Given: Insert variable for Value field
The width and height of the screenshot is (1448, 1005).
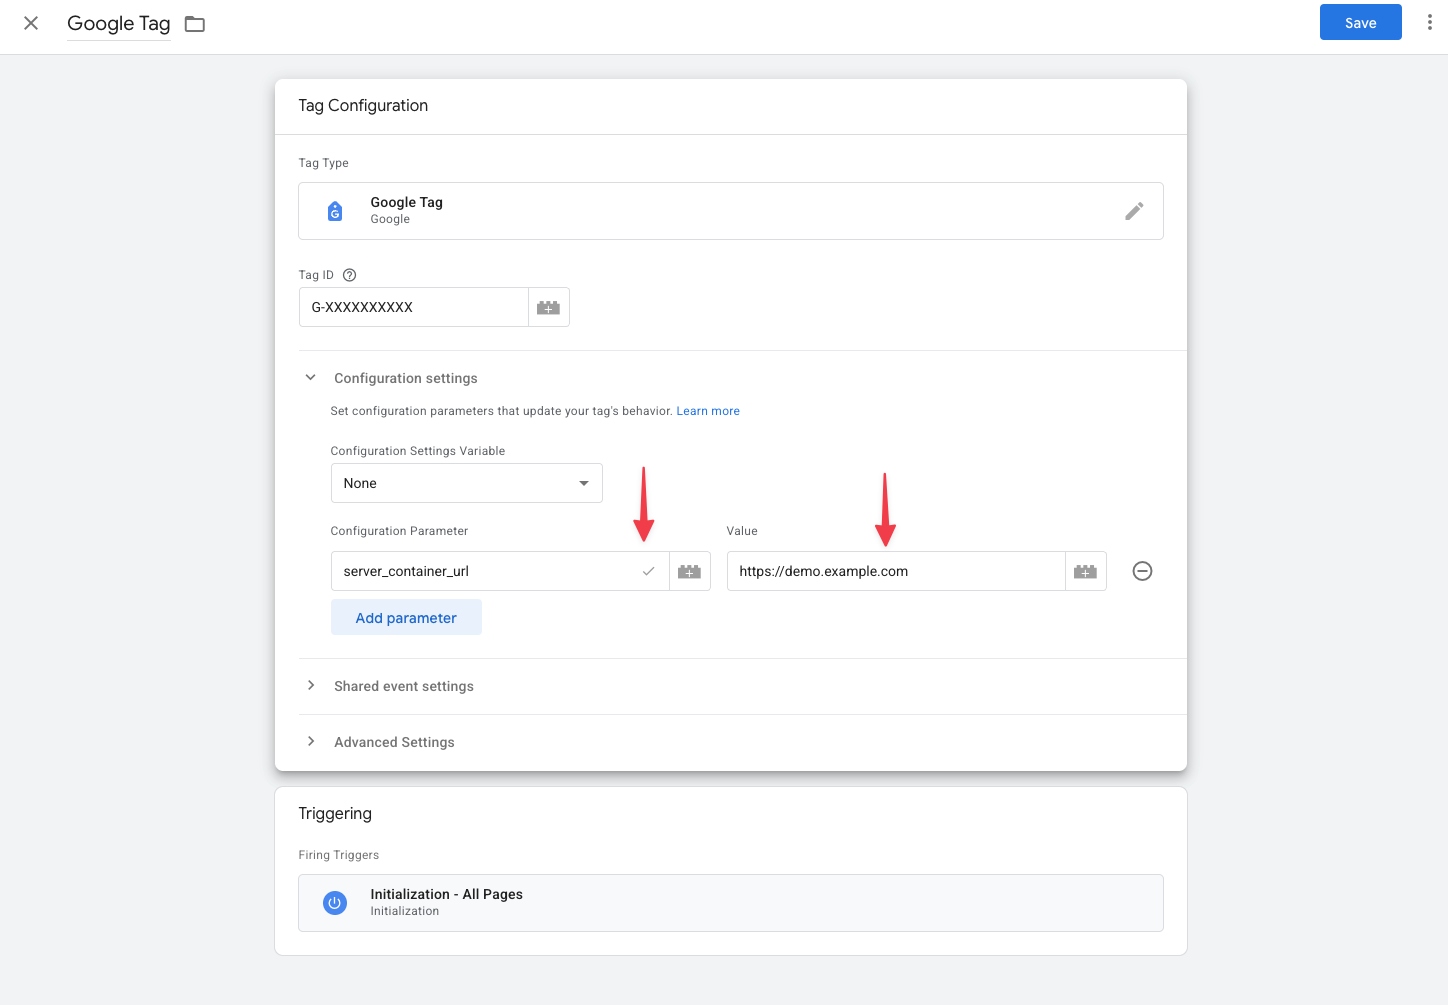Looking at the screenshot, I should coord(1086,571).
